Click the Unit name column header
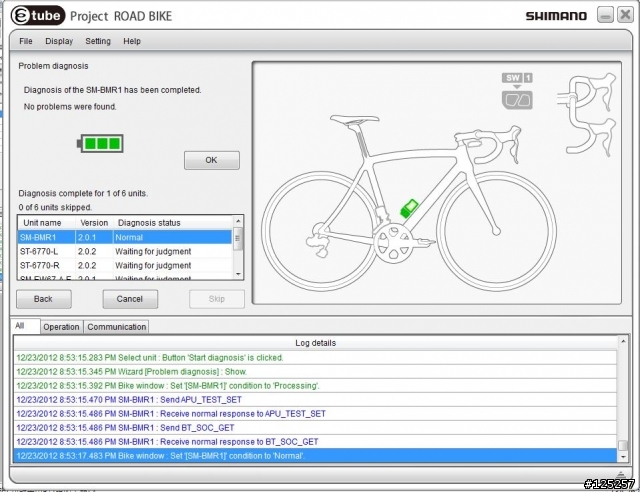 47,223
